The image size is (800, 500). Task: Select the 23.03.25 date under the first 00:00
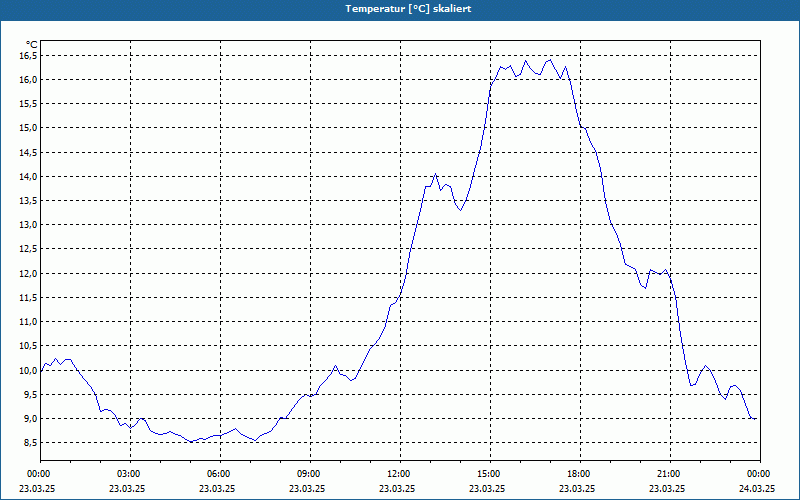pyautogui.click(x=37, y=488)
